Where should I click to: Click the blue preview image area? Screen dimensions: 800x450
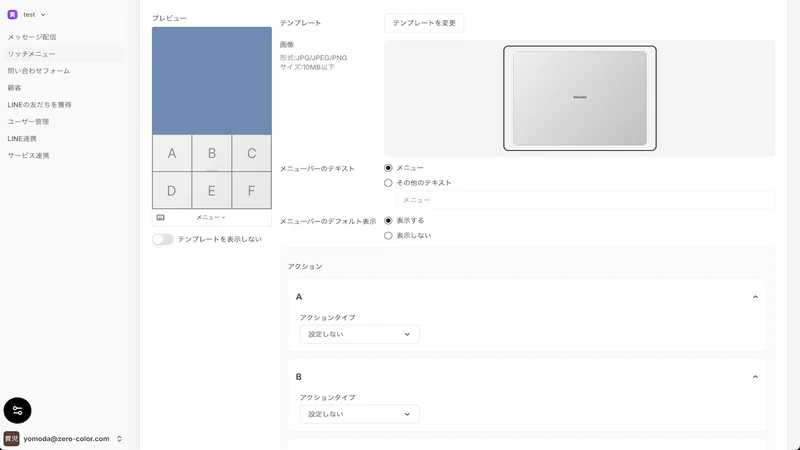coord(212,81)
